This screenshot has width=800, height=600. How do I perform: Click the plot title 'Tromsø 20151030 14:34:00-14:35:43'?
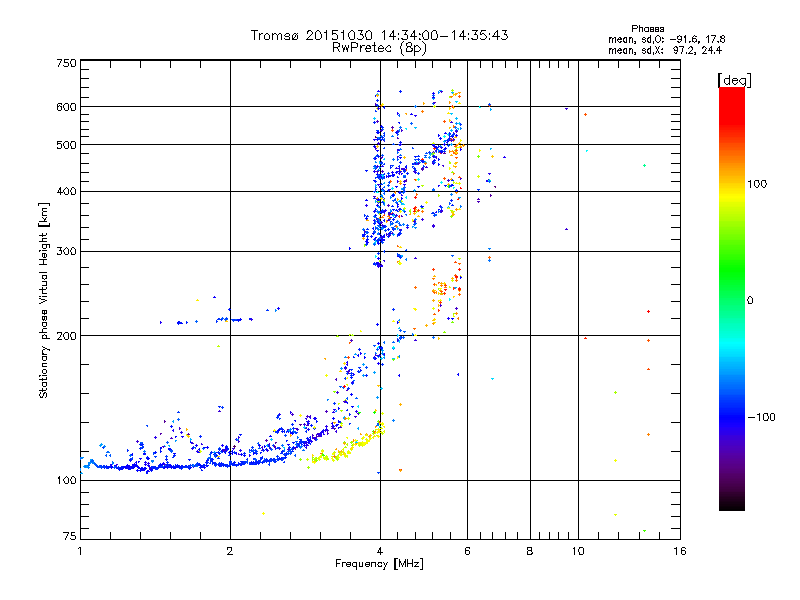pyautogui.click(x=379, y=35)
